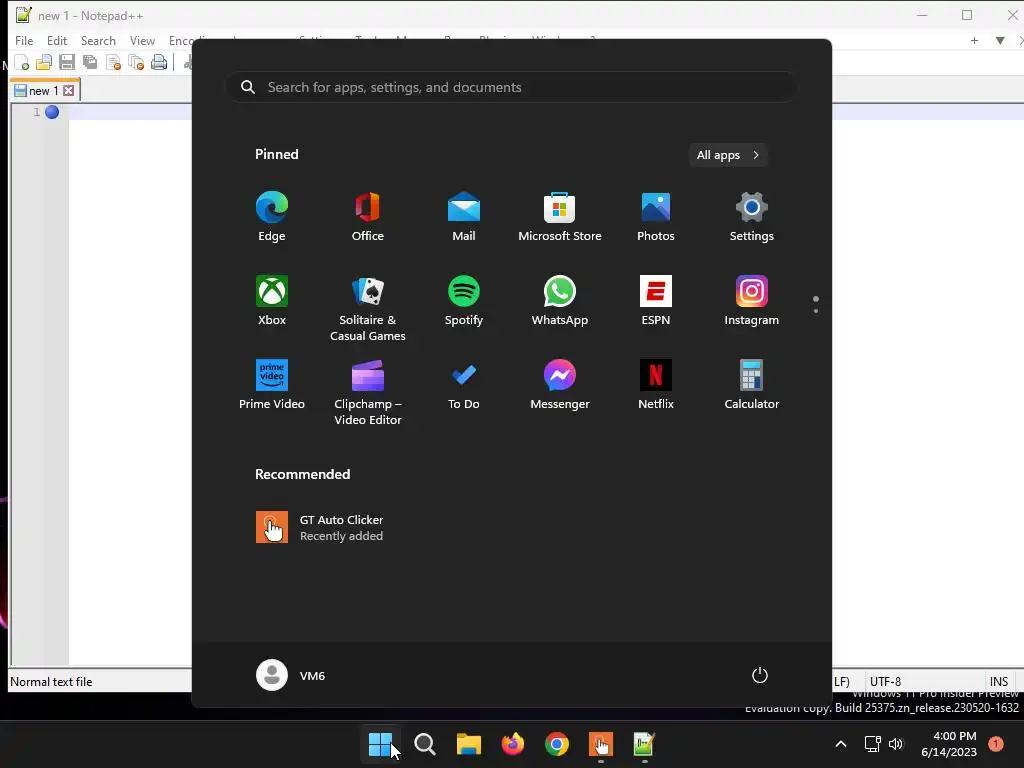The width and height of the screenshot is (1024, 768).
Task: Click the plus button near Notepad++ tab bar
Action: 974,40
